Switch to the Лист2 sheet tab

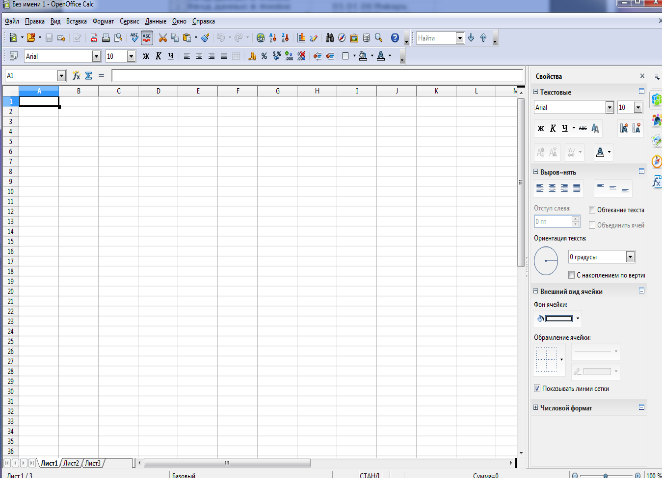coord(71,463)
